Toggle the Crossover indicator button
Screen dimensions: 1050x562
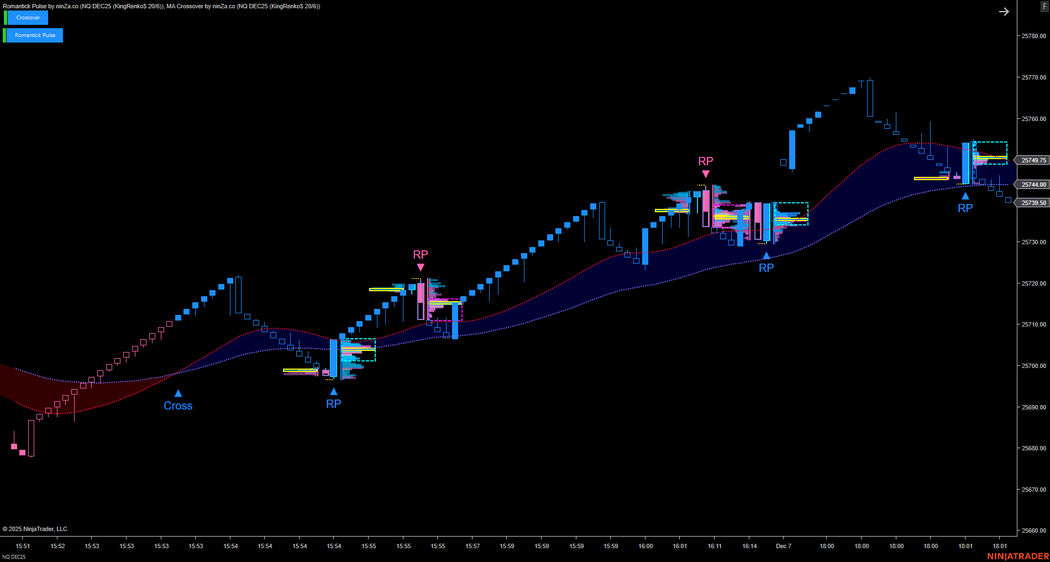click(35, 18)
